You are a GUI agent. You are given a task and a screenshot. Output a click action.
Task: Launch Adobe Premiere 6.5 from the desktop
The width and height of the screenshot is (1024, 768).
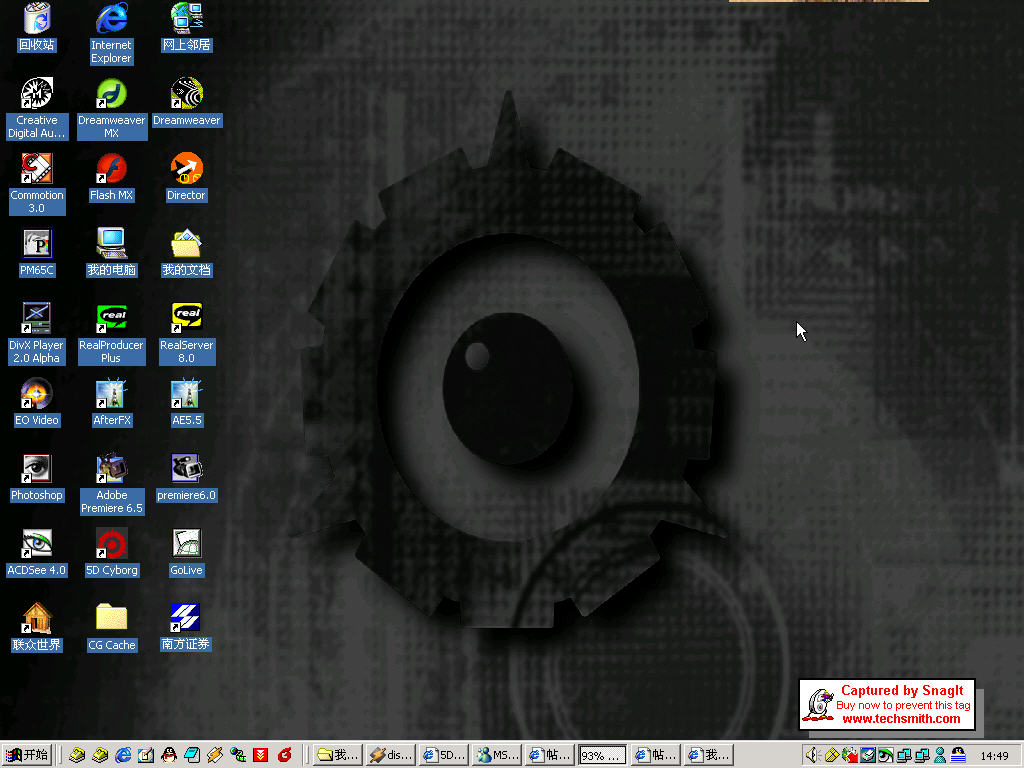pyautogui.click(x=111, y=468)
